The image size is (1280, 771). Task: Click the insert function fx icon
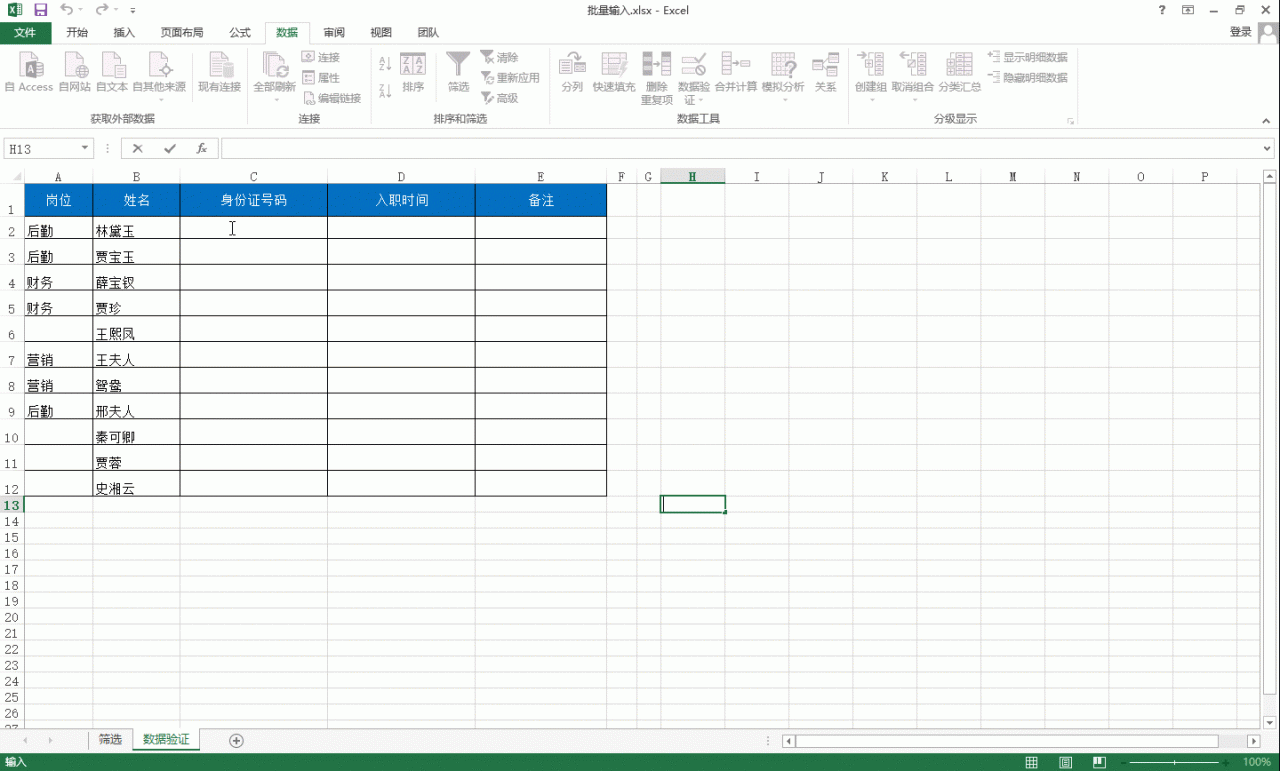(201, 149)
